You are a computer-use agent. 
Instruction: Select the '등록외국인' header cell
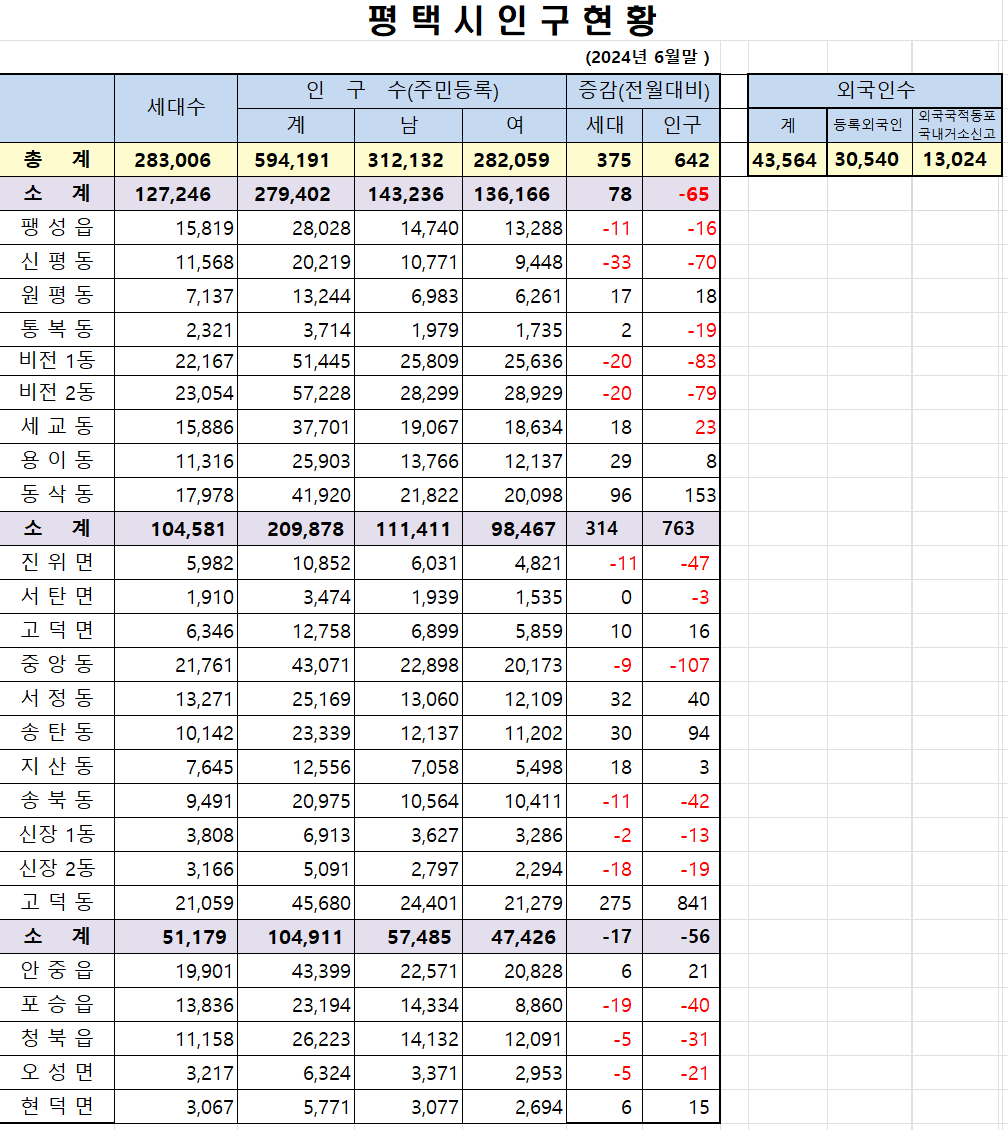(868, 125)
